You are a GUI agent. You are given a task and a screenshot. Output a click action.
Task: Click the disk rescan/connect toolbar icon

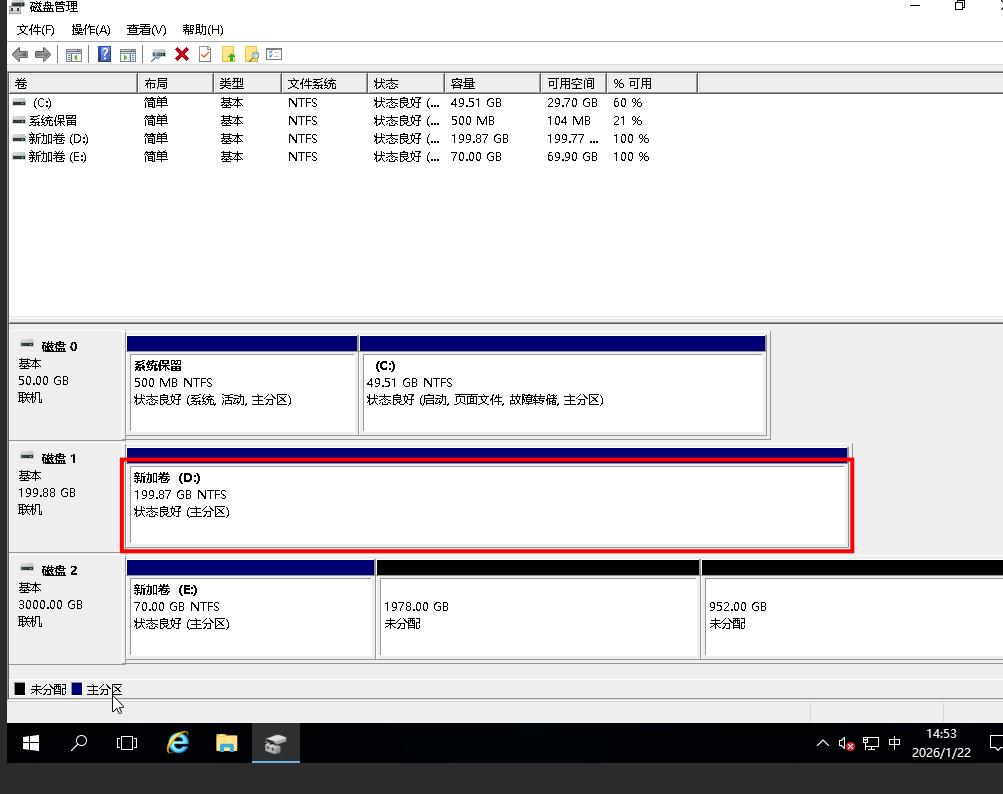point(158,54)
